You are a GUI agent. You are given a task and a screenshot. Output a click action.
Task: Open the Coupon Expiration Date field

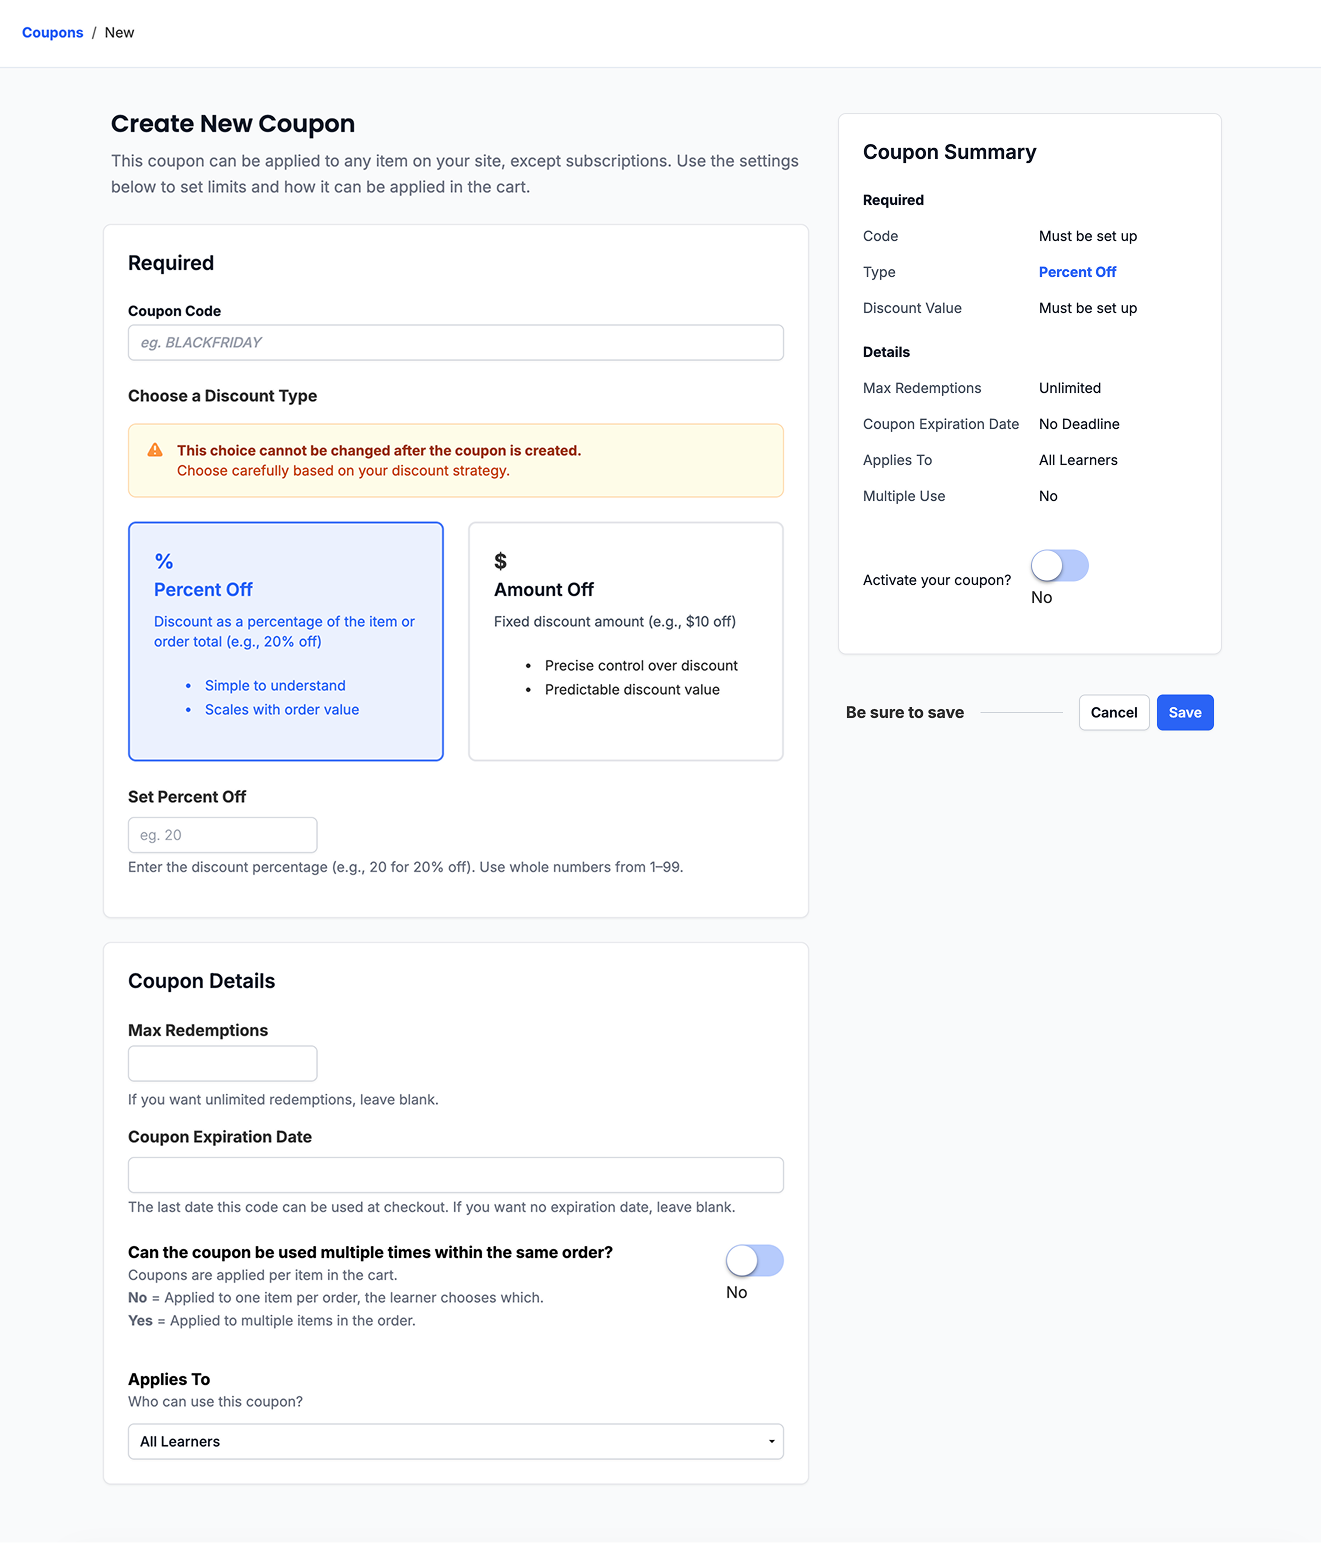456,1175
